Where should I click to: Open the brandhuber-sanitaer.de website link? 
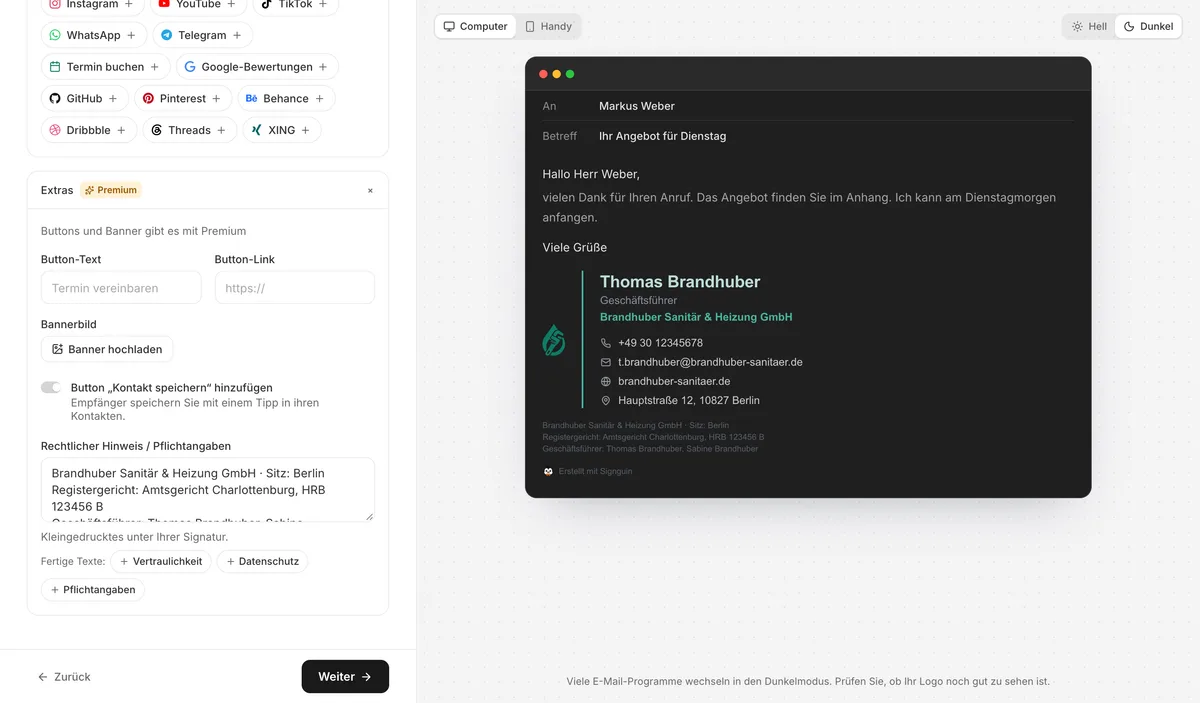click(x=674, y=381)
